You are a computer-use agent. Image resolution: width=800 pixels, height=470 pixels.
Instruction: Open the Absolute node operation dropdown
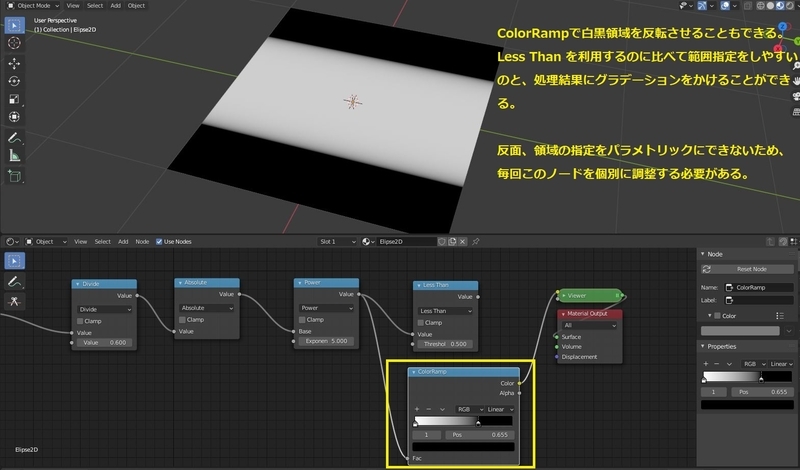tap(207, 308)
